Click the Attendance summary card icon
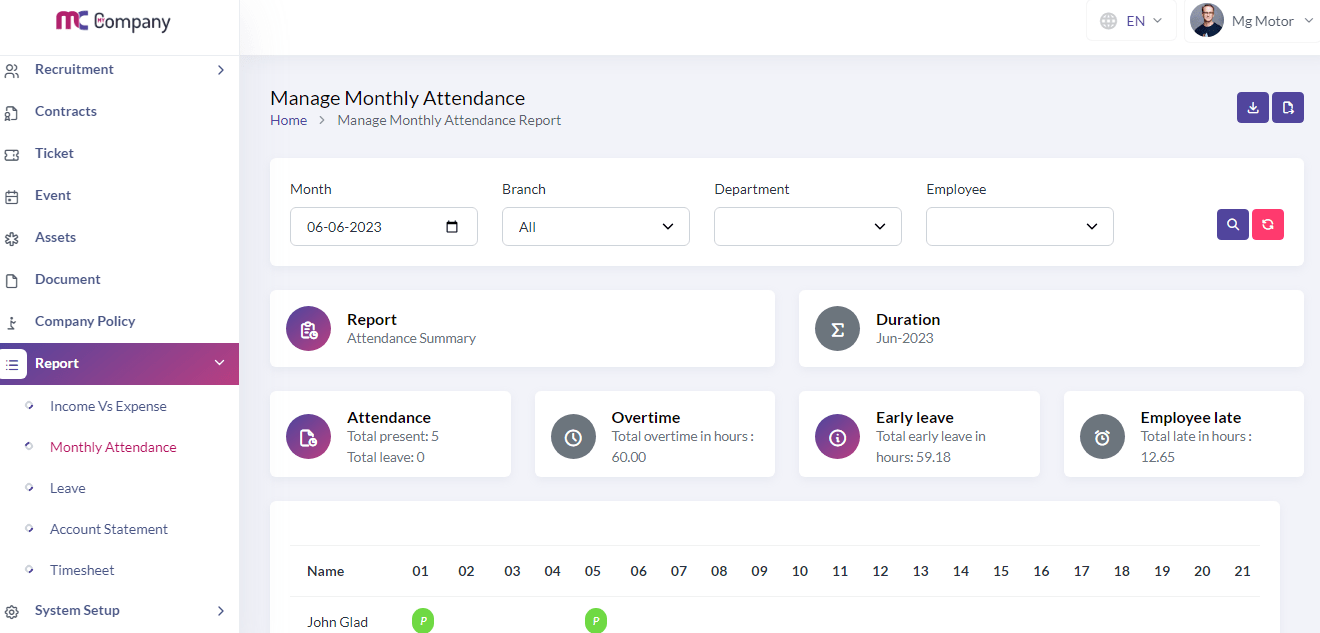This screenshot has height=633, width=1320. point(308,437)
